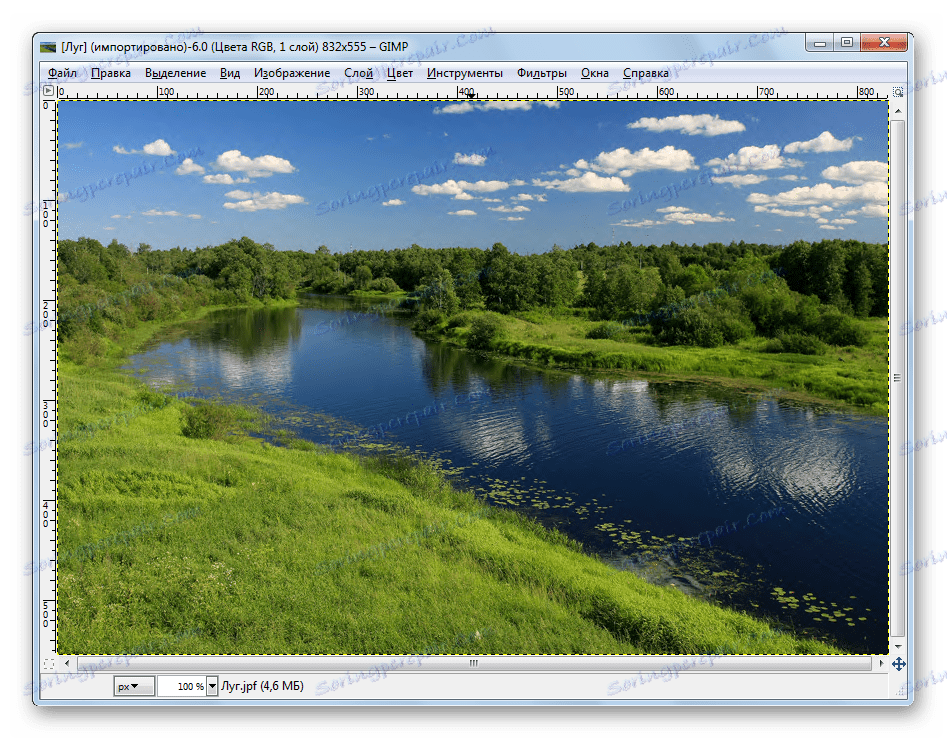Close the GIMP window
The height and width of the screenshot is (739, 947).
[884, 43]
